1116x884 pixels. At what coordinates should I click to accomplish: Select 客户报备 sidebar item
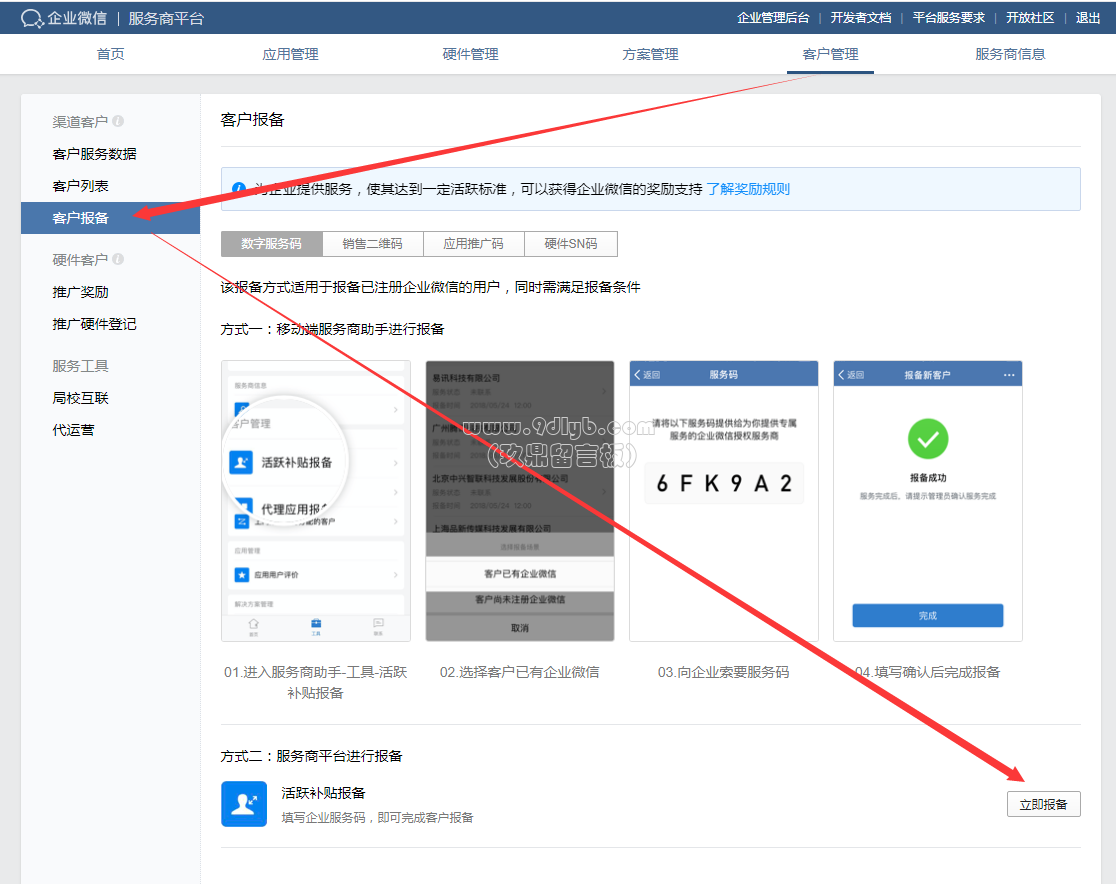click(110, 218)
